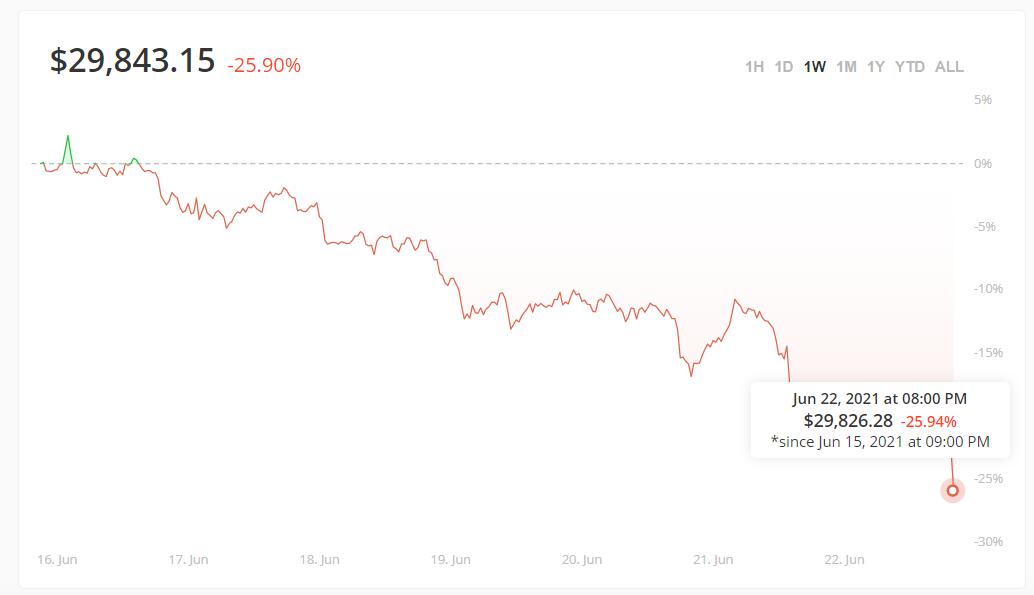This screenshot has width=1034, height=595.
Task: Switch chart to 1D range
Action: pyautogui.click(x=784, y=67)
